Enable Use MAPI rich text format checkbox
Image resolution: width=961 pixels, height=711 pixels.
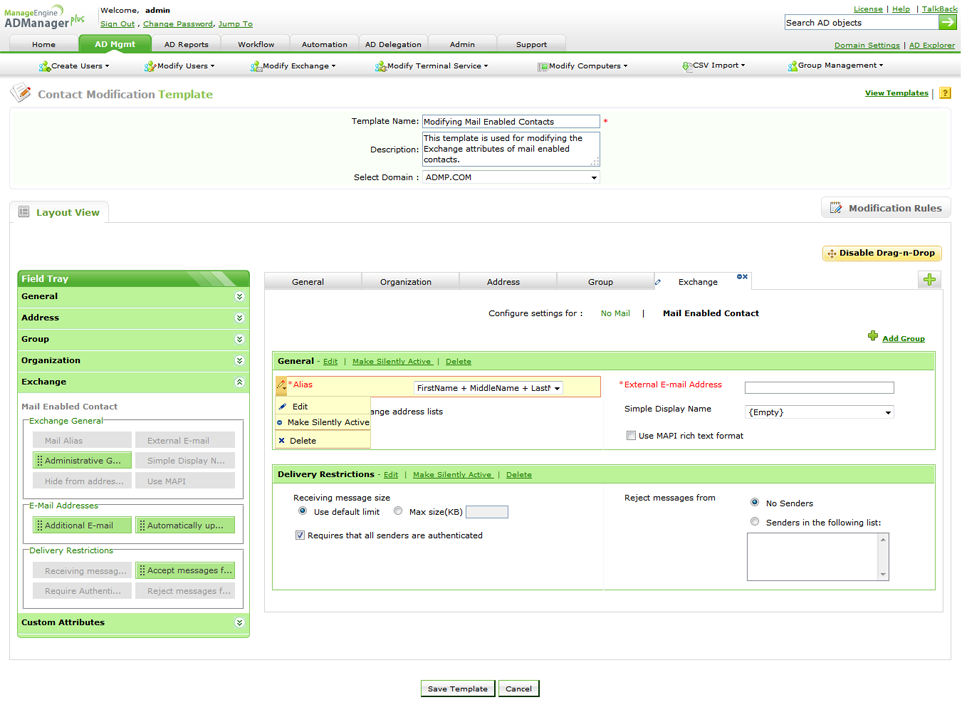point(631,436)
